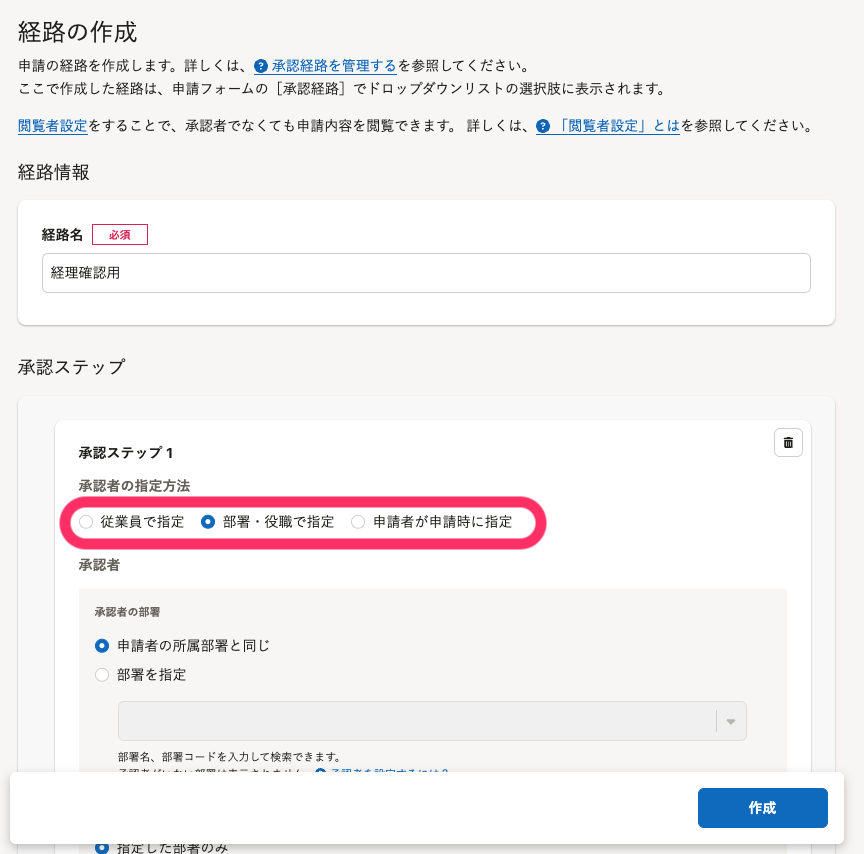Choose 申請者の所属部署と同じ radio button

tap(102, 646)
